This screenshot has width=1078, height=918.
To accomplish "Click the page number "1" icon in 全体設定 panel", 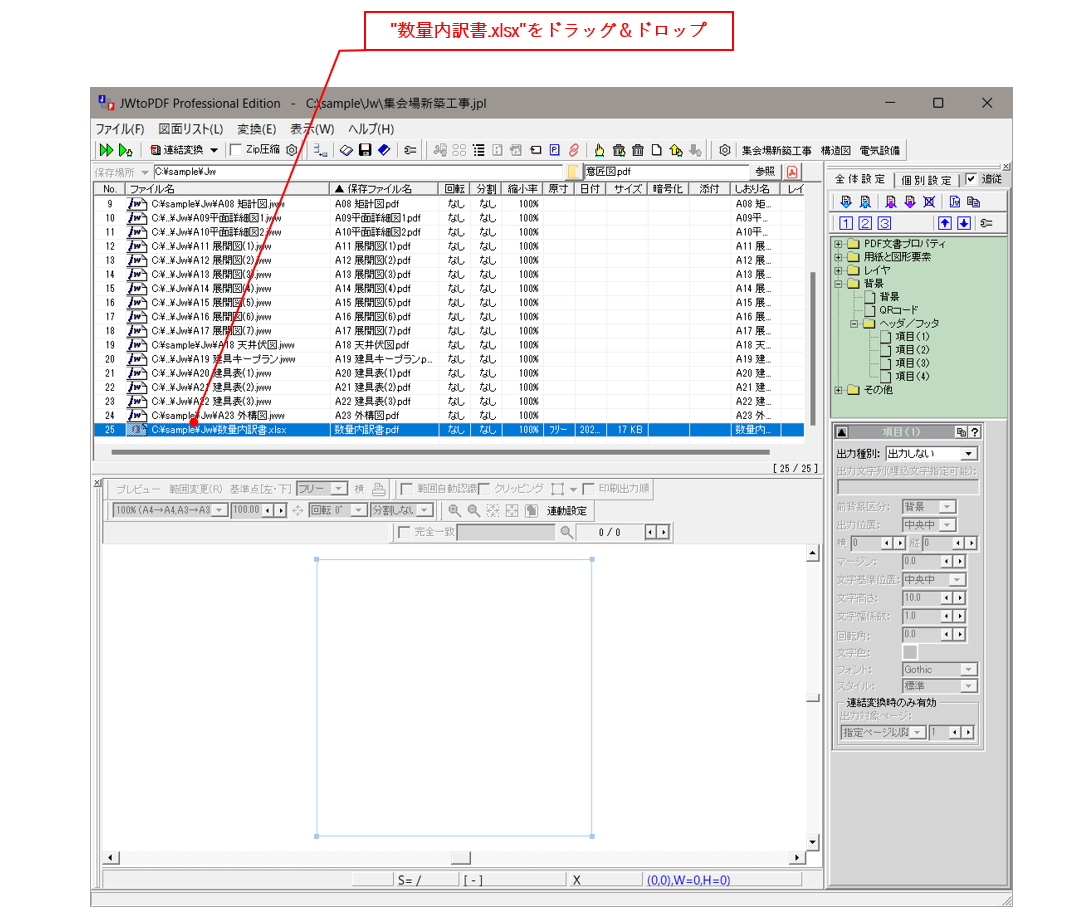I will (846, 222).
